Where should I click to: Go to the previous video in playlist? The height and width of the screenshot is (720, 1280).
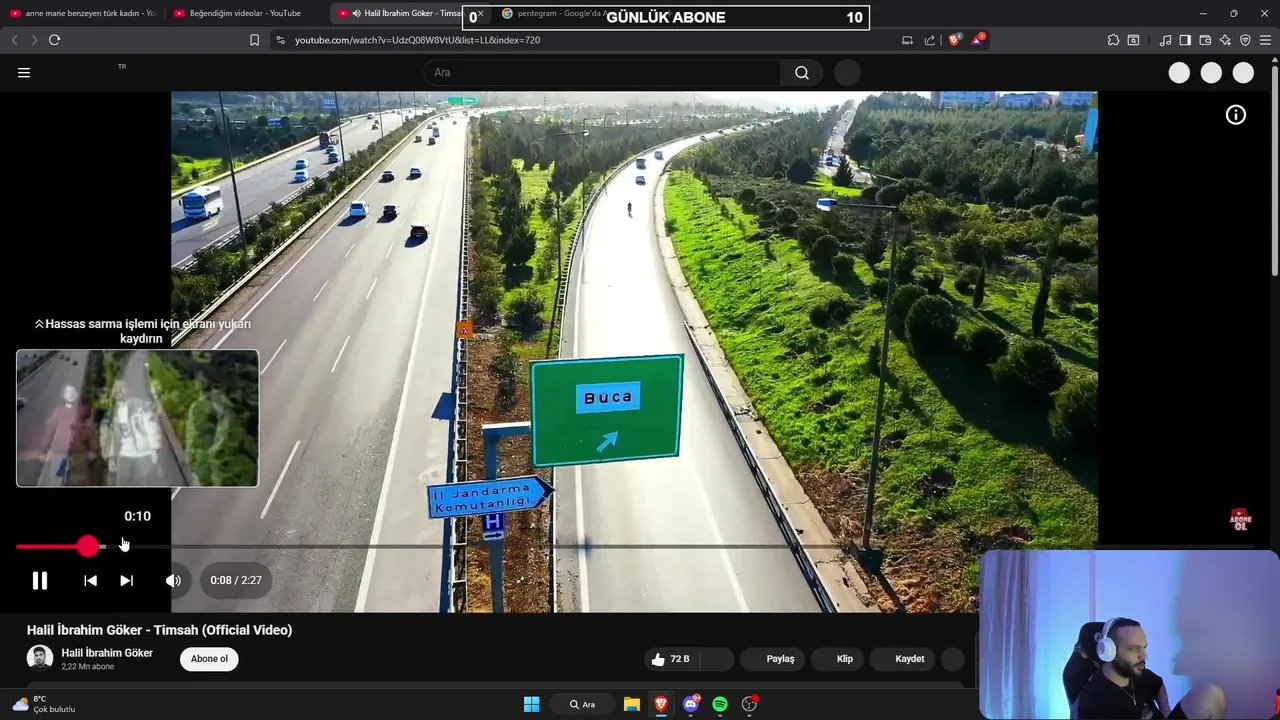pyautogui.click(x=90, y=580)
